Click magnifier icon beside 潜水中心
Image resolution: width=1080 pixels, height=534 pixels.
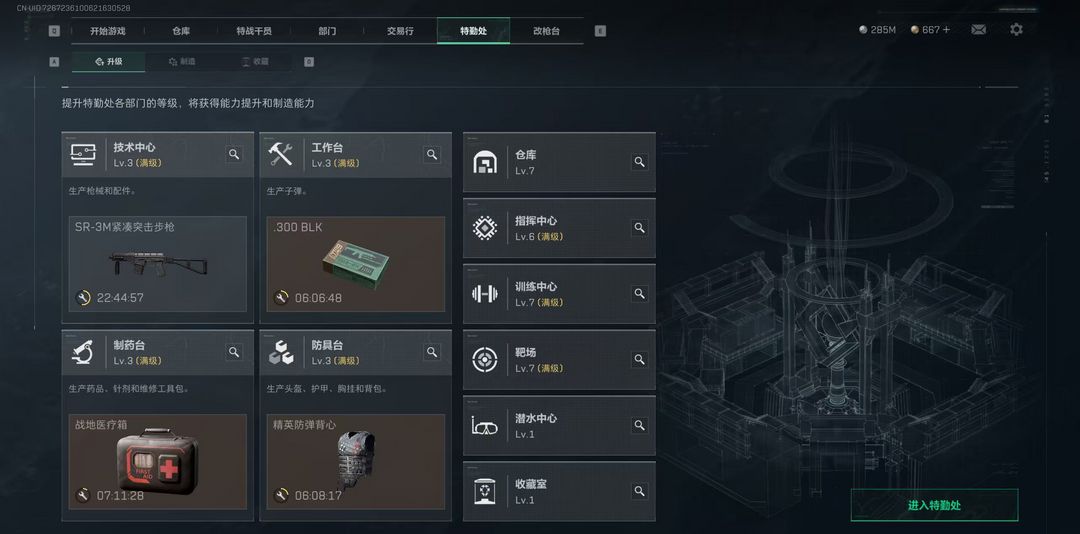tap(639, 425)
